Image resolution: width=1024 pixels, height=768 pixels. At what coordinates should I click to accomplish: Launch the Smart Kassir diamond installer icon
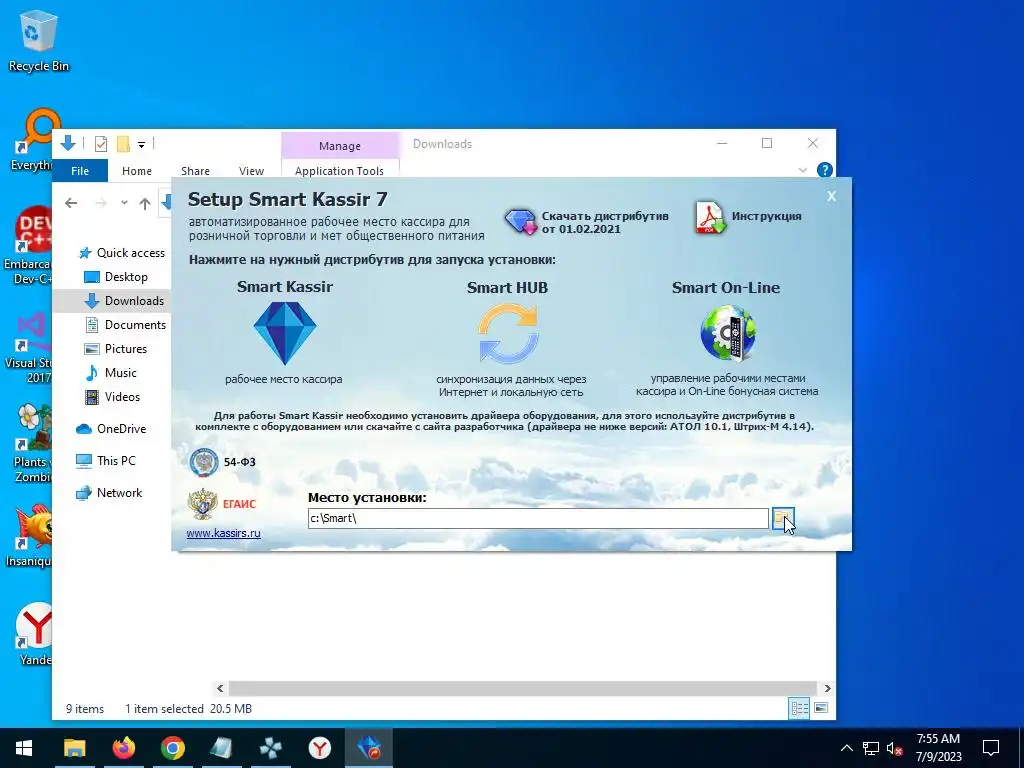[x=285, y=332]
